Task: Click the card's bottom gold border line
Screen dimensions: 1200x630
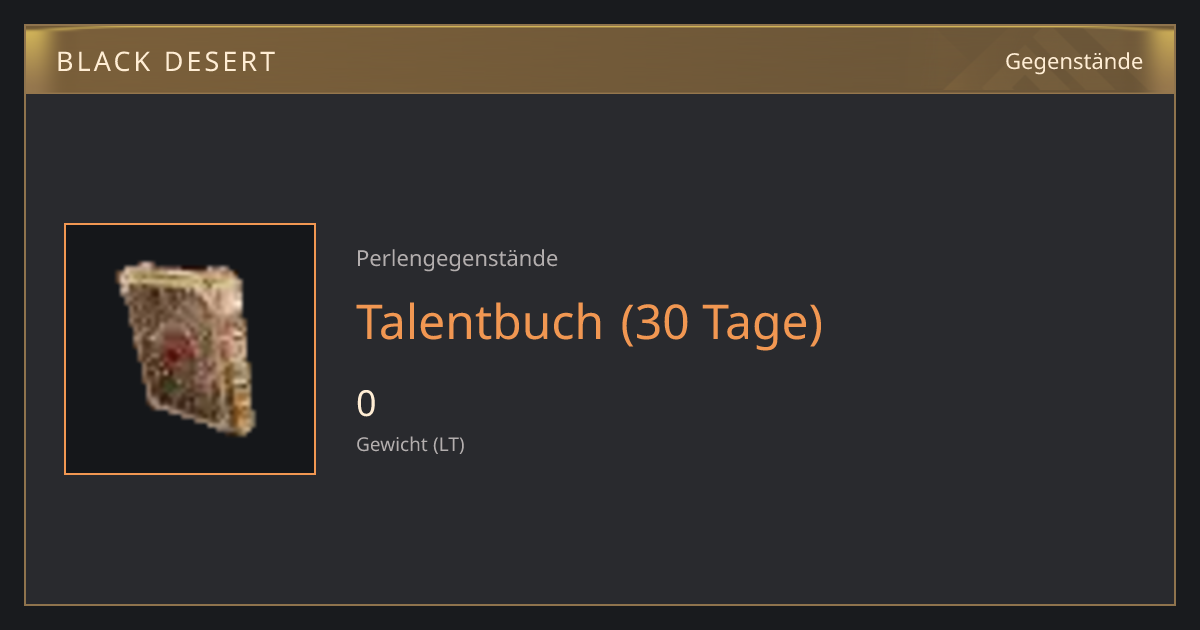Action: click(x=600, y=604)
